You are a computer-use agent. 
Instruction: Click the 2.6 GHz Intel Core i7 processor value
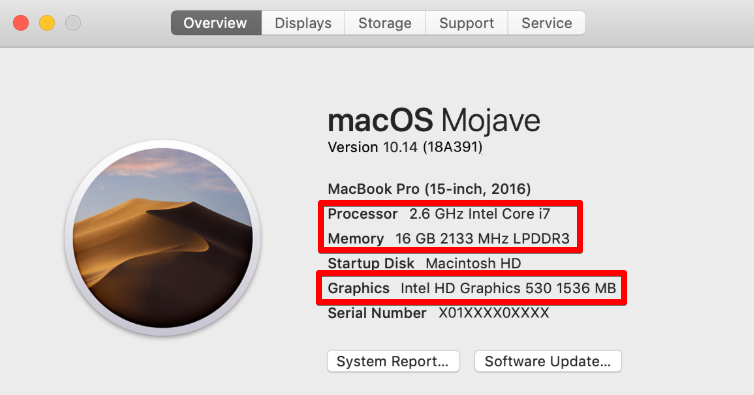[479, 214]
